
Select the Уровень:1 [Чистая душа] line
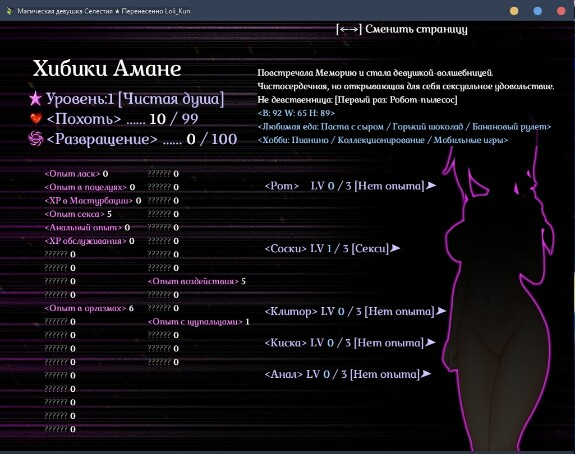(135, 99)
